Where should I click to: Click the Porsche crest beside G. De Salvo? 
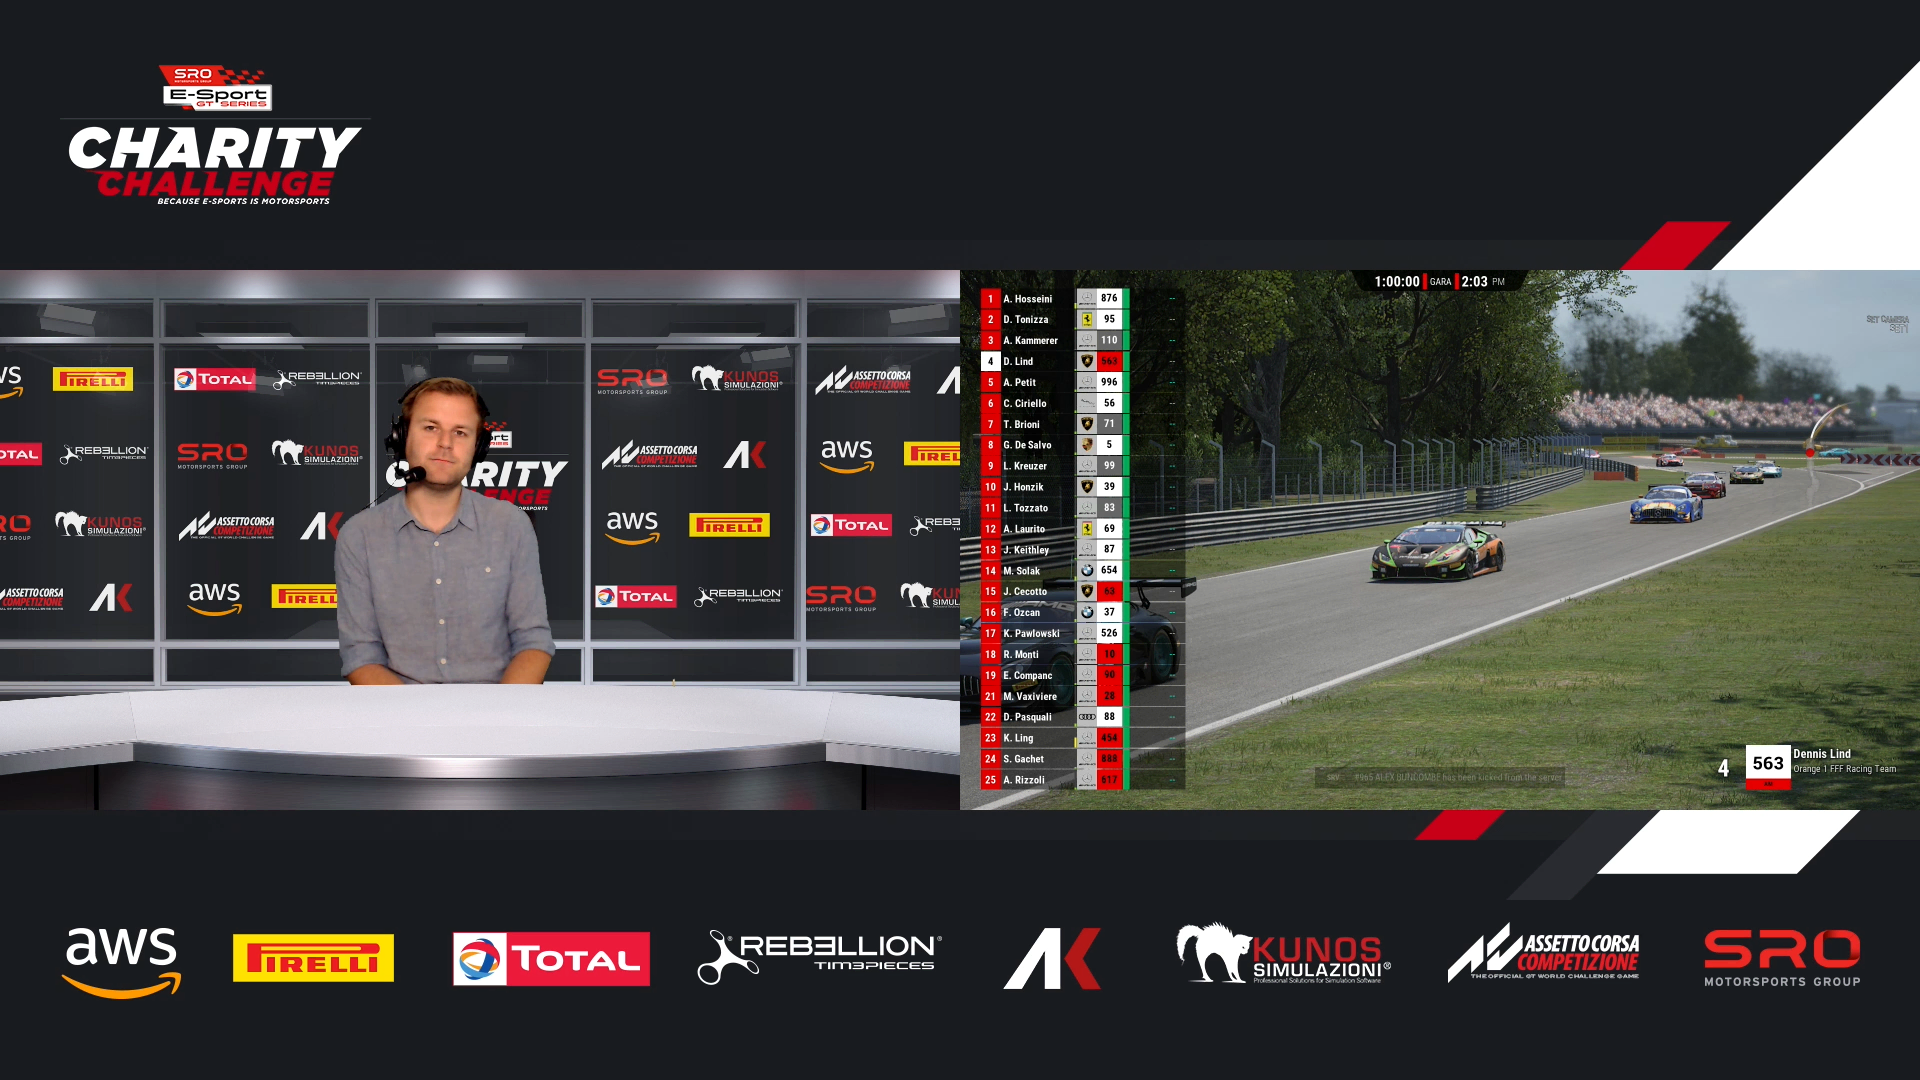(x=1088, y=444)
